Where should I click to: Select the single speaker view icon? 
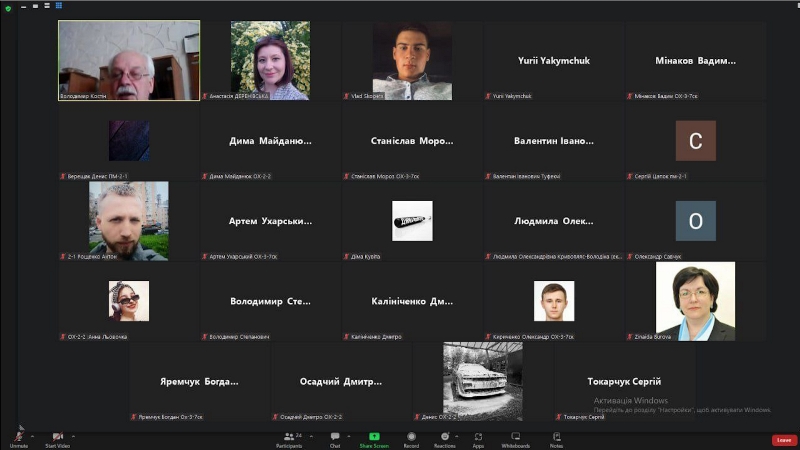click(35, 6)
